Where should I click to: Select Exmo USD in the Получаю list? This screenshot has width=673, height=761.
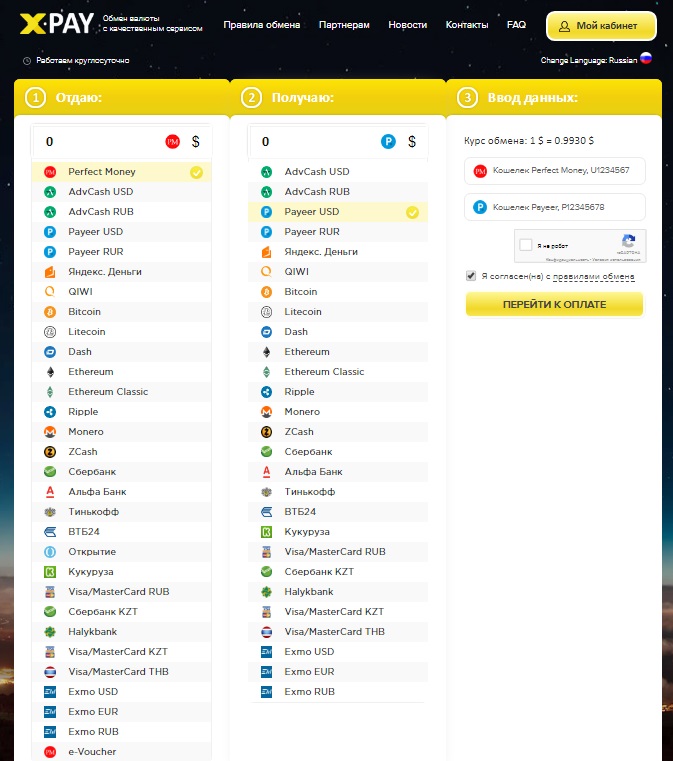pos(338,652)
